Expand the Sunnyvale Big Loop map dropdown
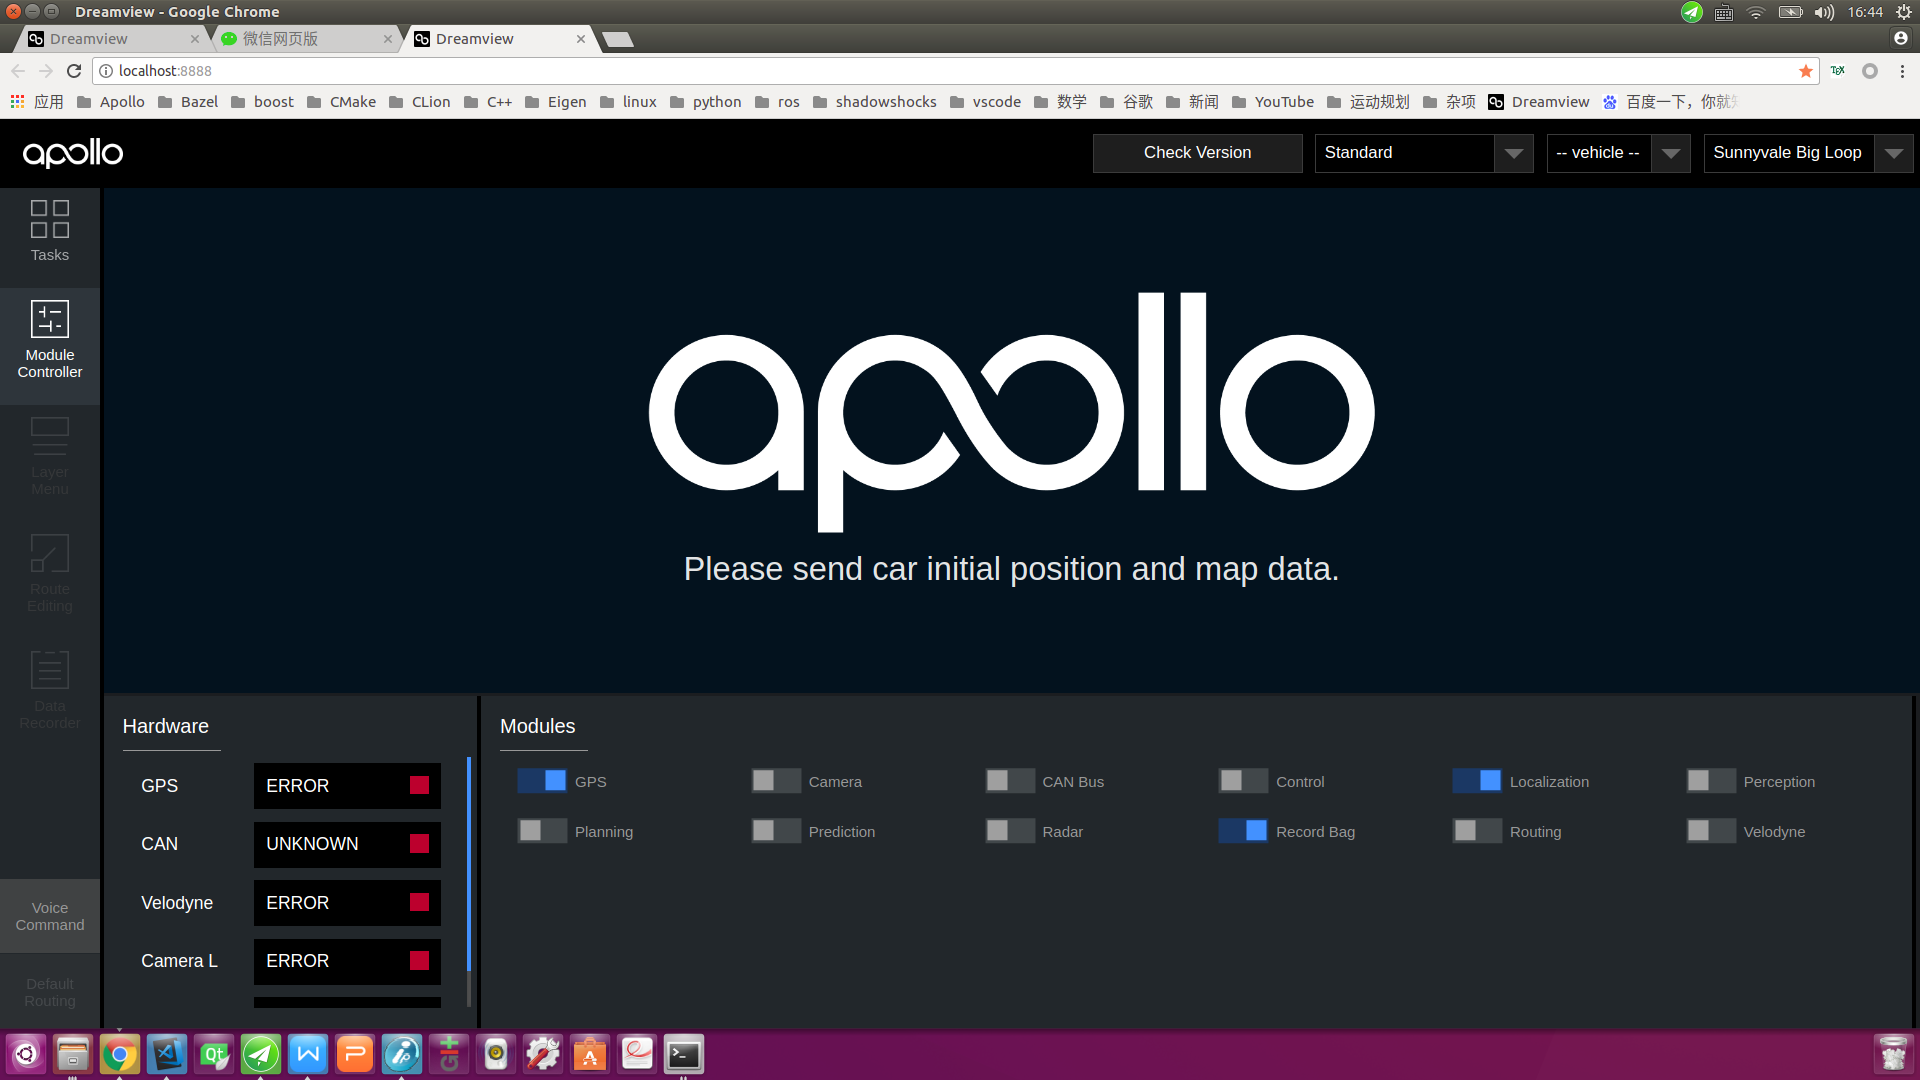Screen dimensions: 1920x1080 [1807, 153]
